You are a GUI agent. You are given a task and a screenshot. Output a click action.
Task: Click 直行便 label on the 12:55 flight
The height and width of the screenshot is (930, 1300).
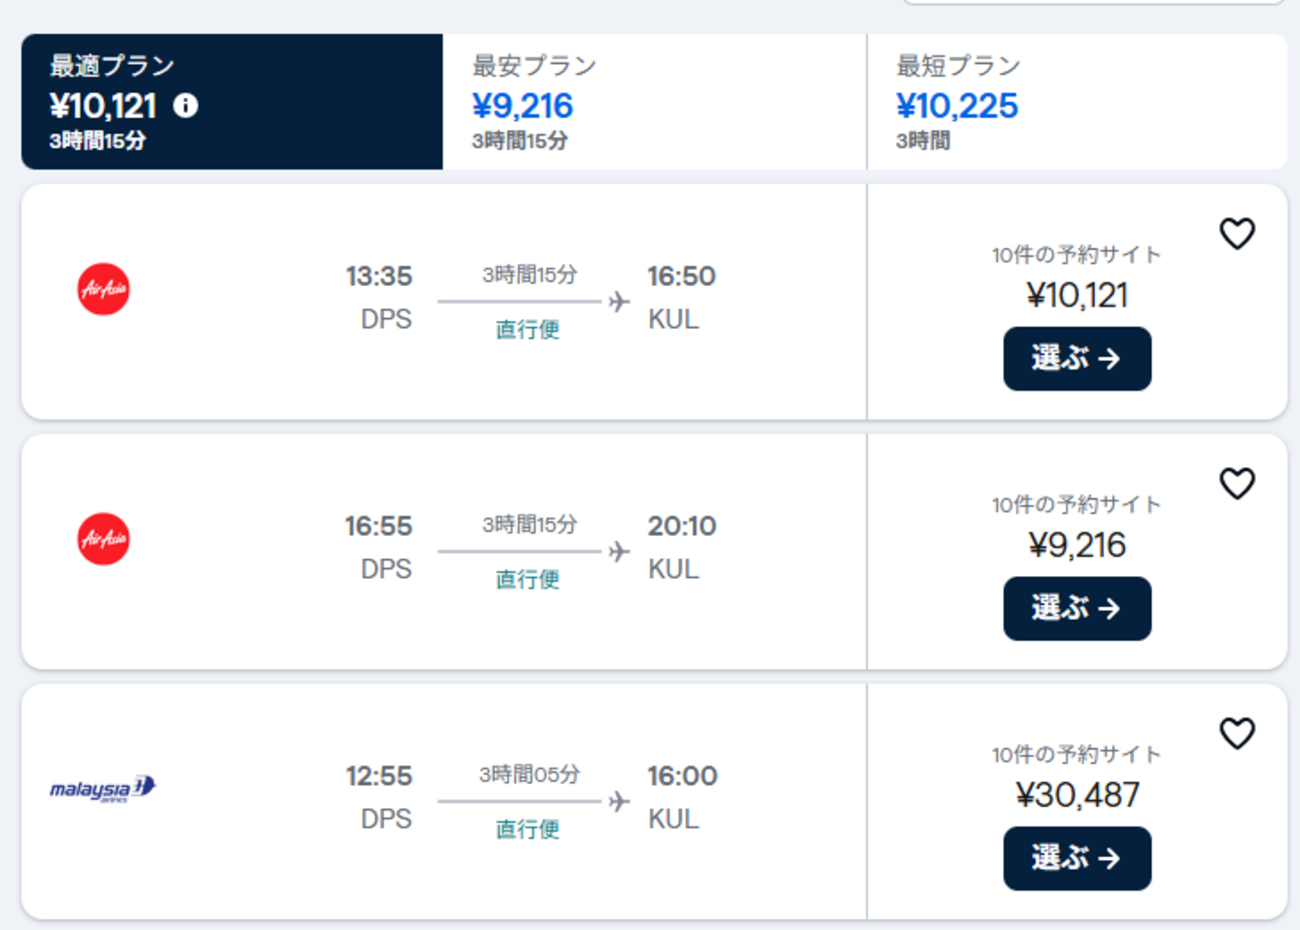[x=528, y=829]
